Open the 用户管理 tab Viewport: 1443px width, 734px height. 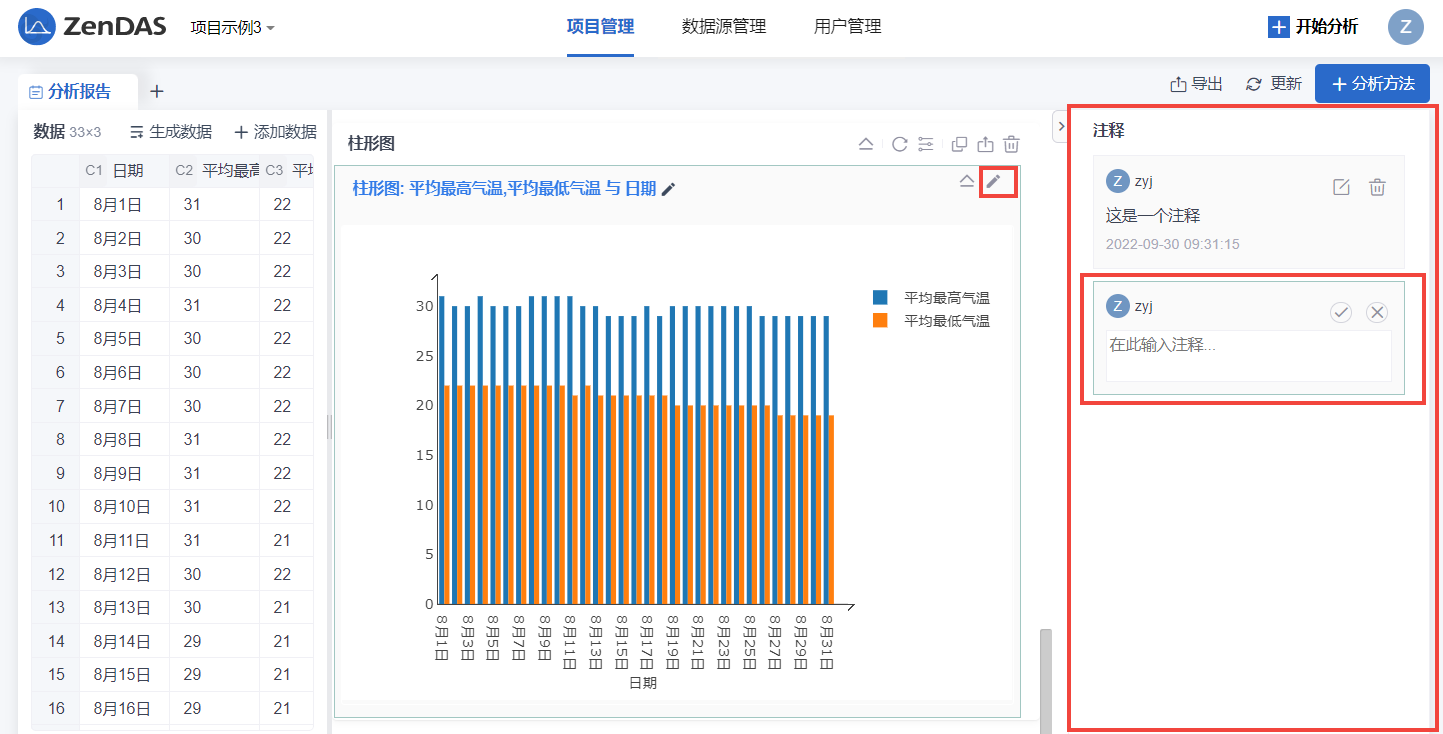(848, 27)
